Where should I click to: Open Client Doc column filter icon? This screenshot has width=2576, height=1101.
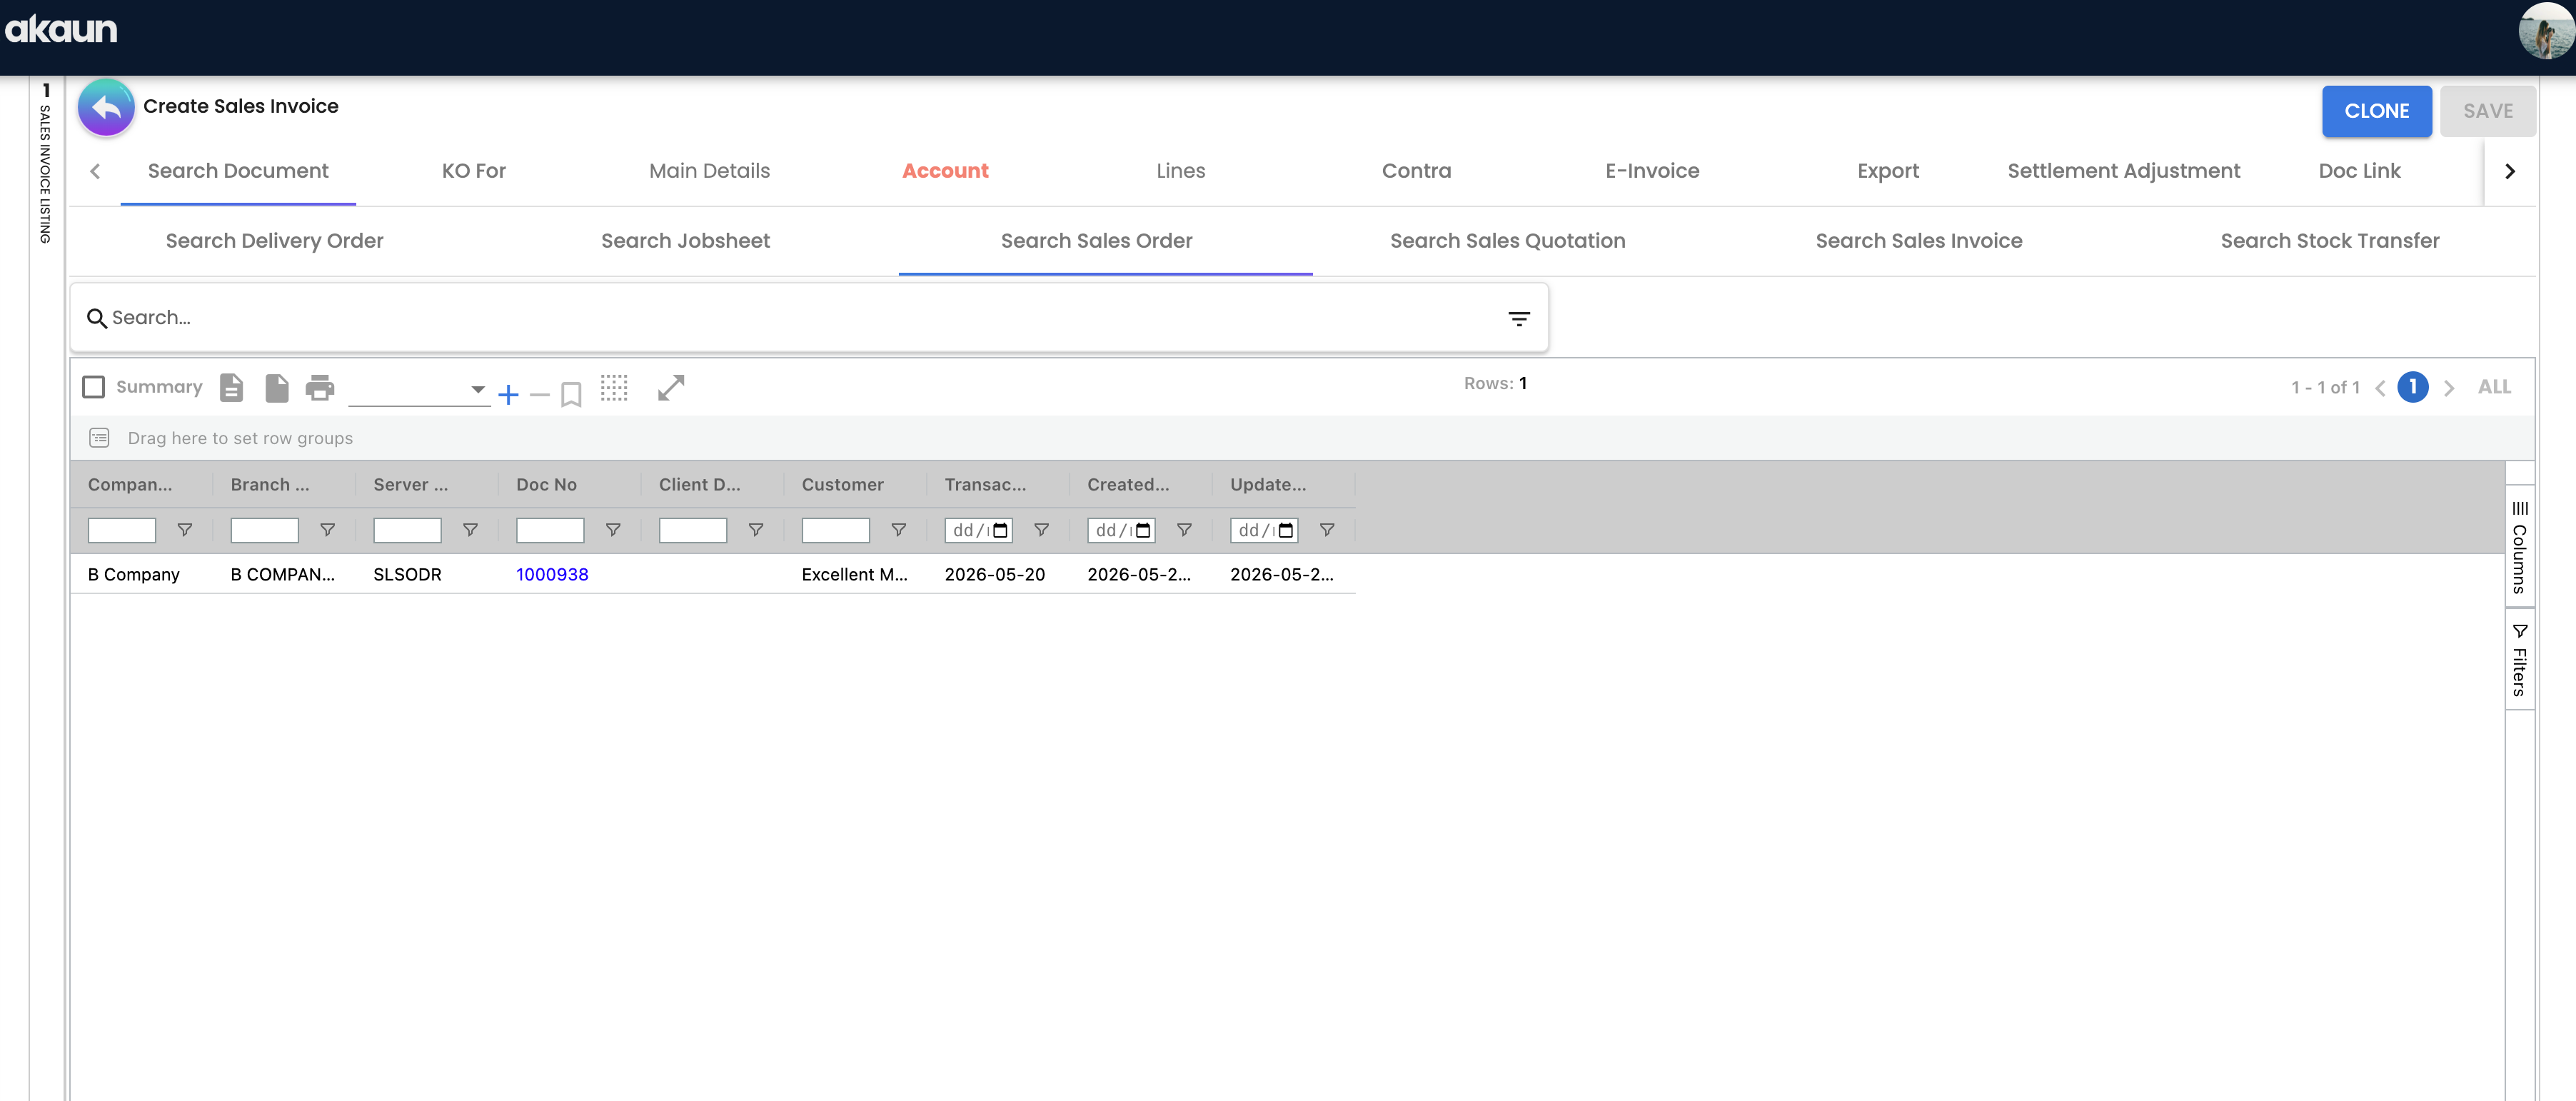[x=756, y=530]
